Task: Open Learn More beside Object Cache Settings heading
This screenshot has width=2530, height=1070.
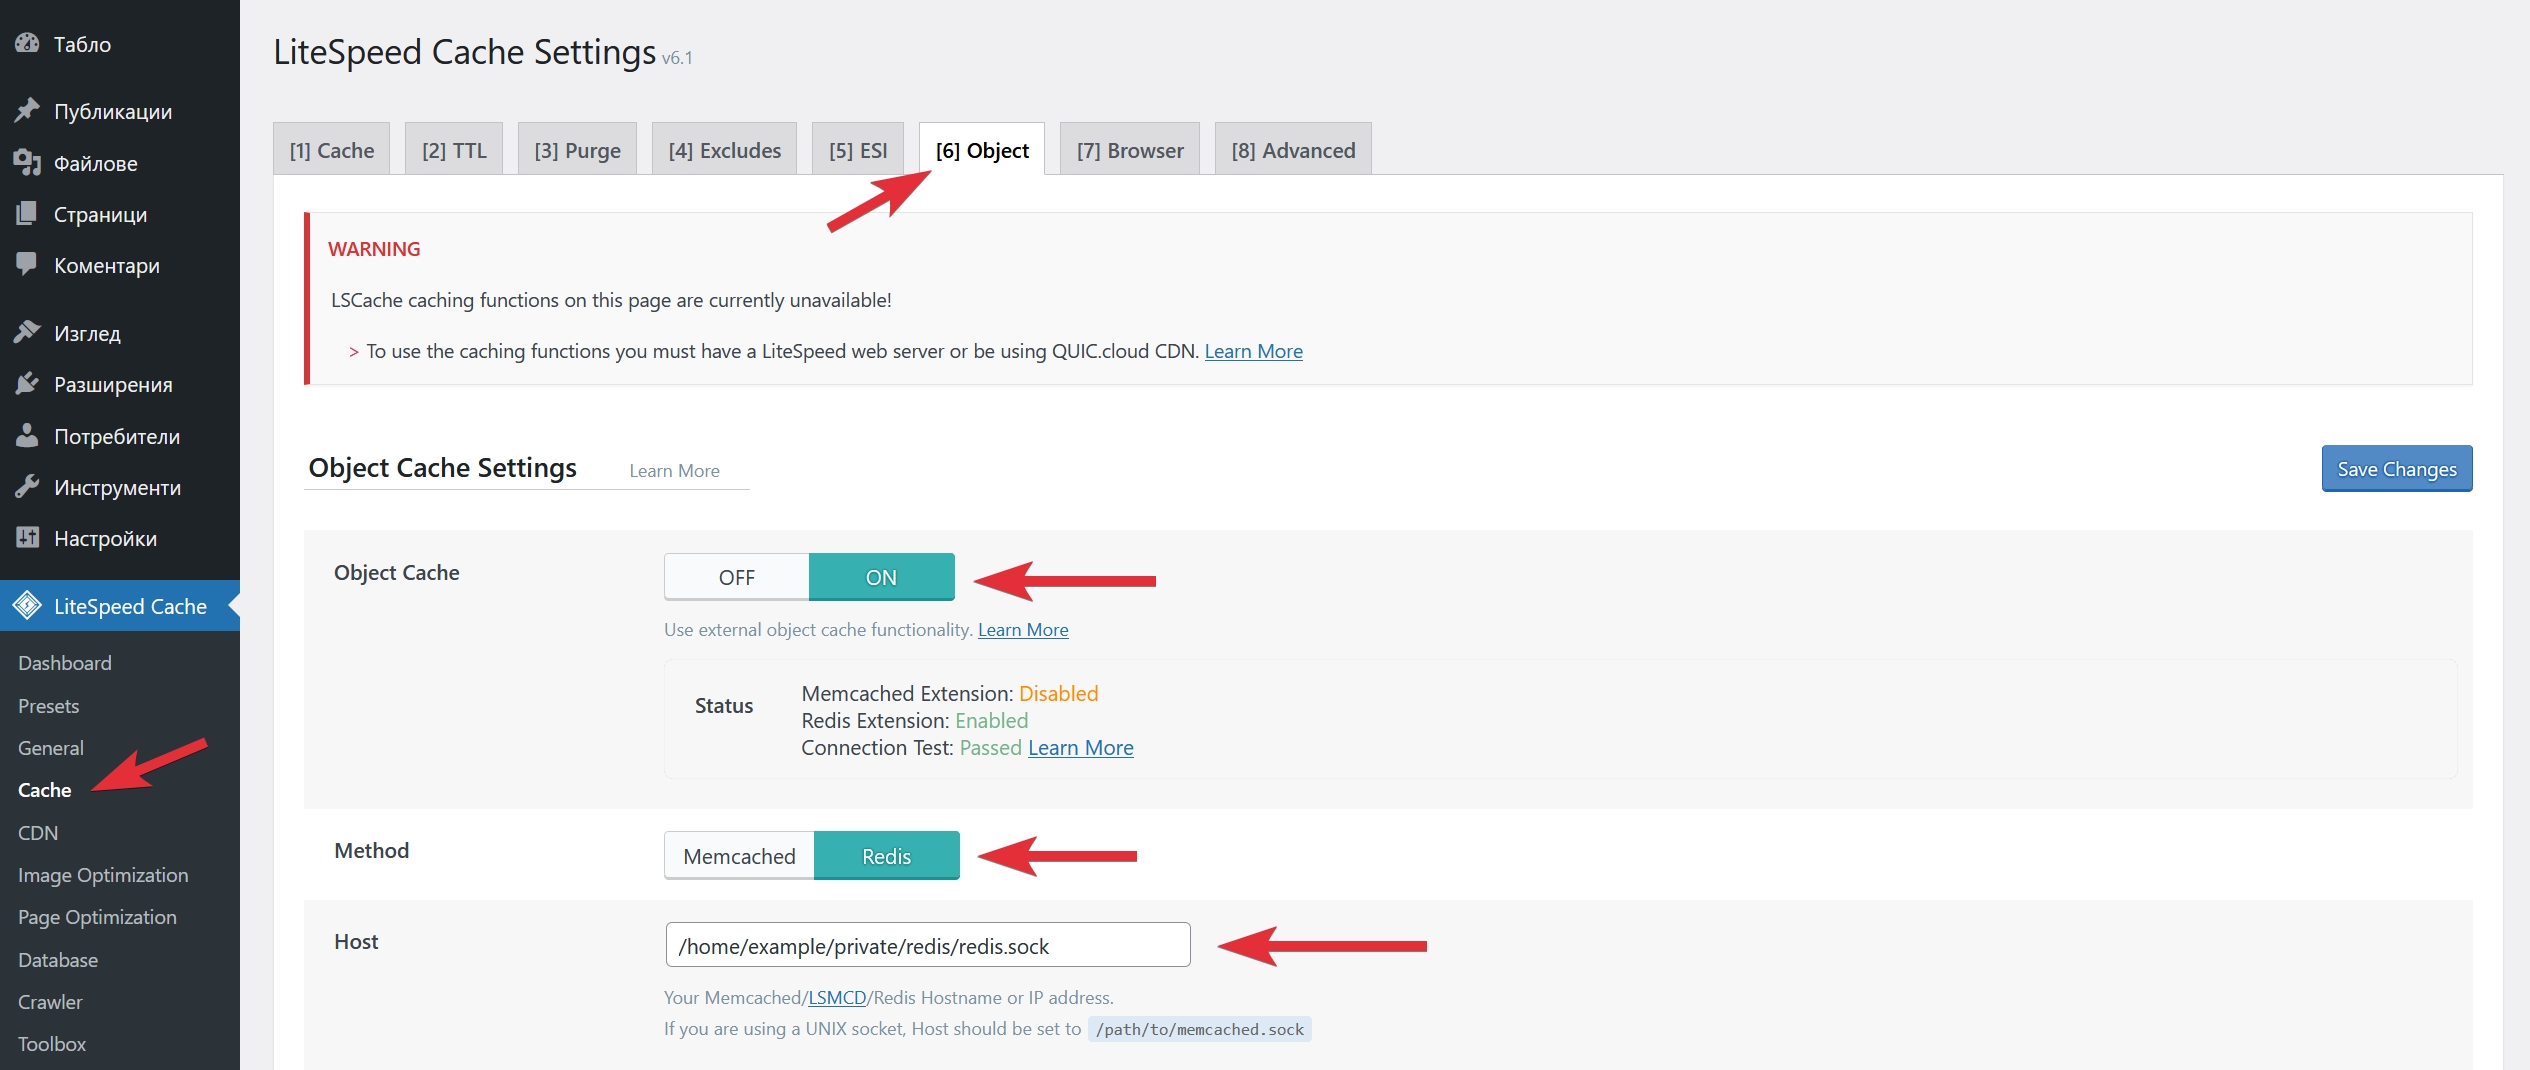Action: [674, 471]
